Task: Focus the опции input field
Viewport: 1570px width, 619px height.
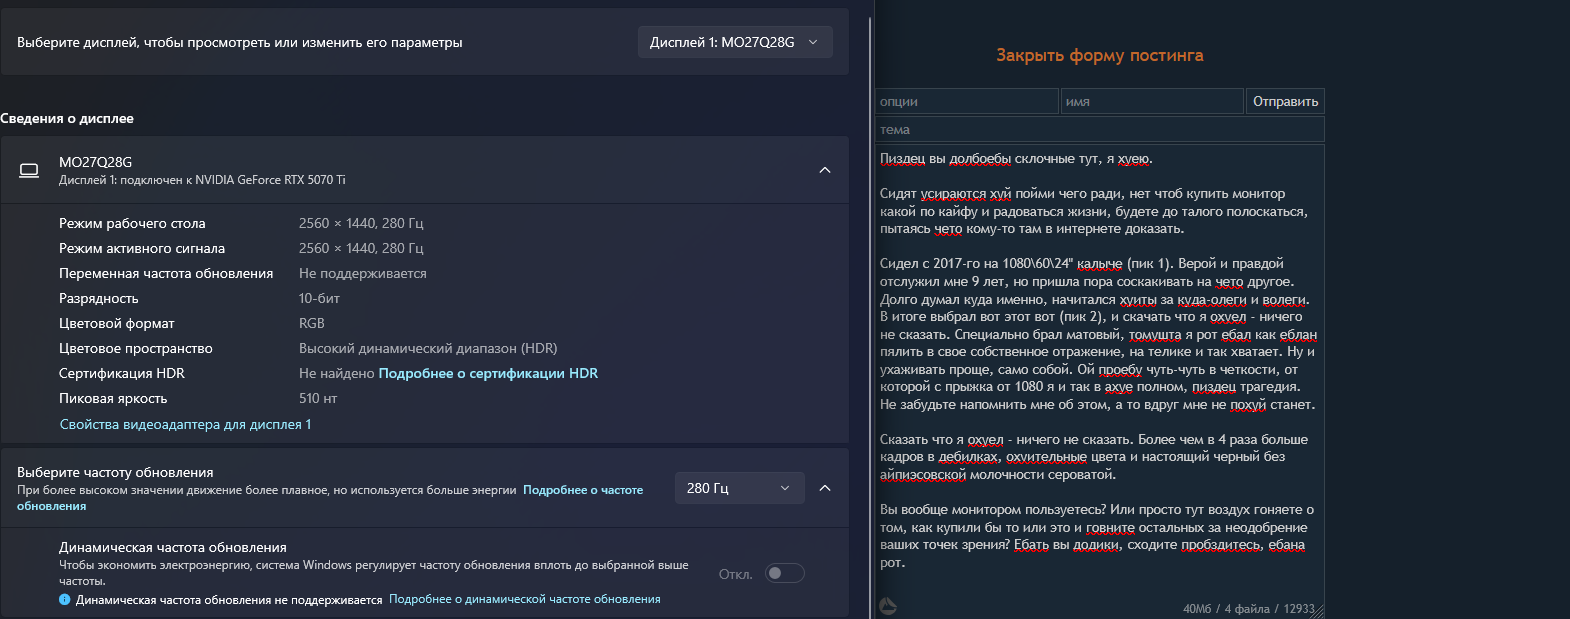Action: point(967,101)
